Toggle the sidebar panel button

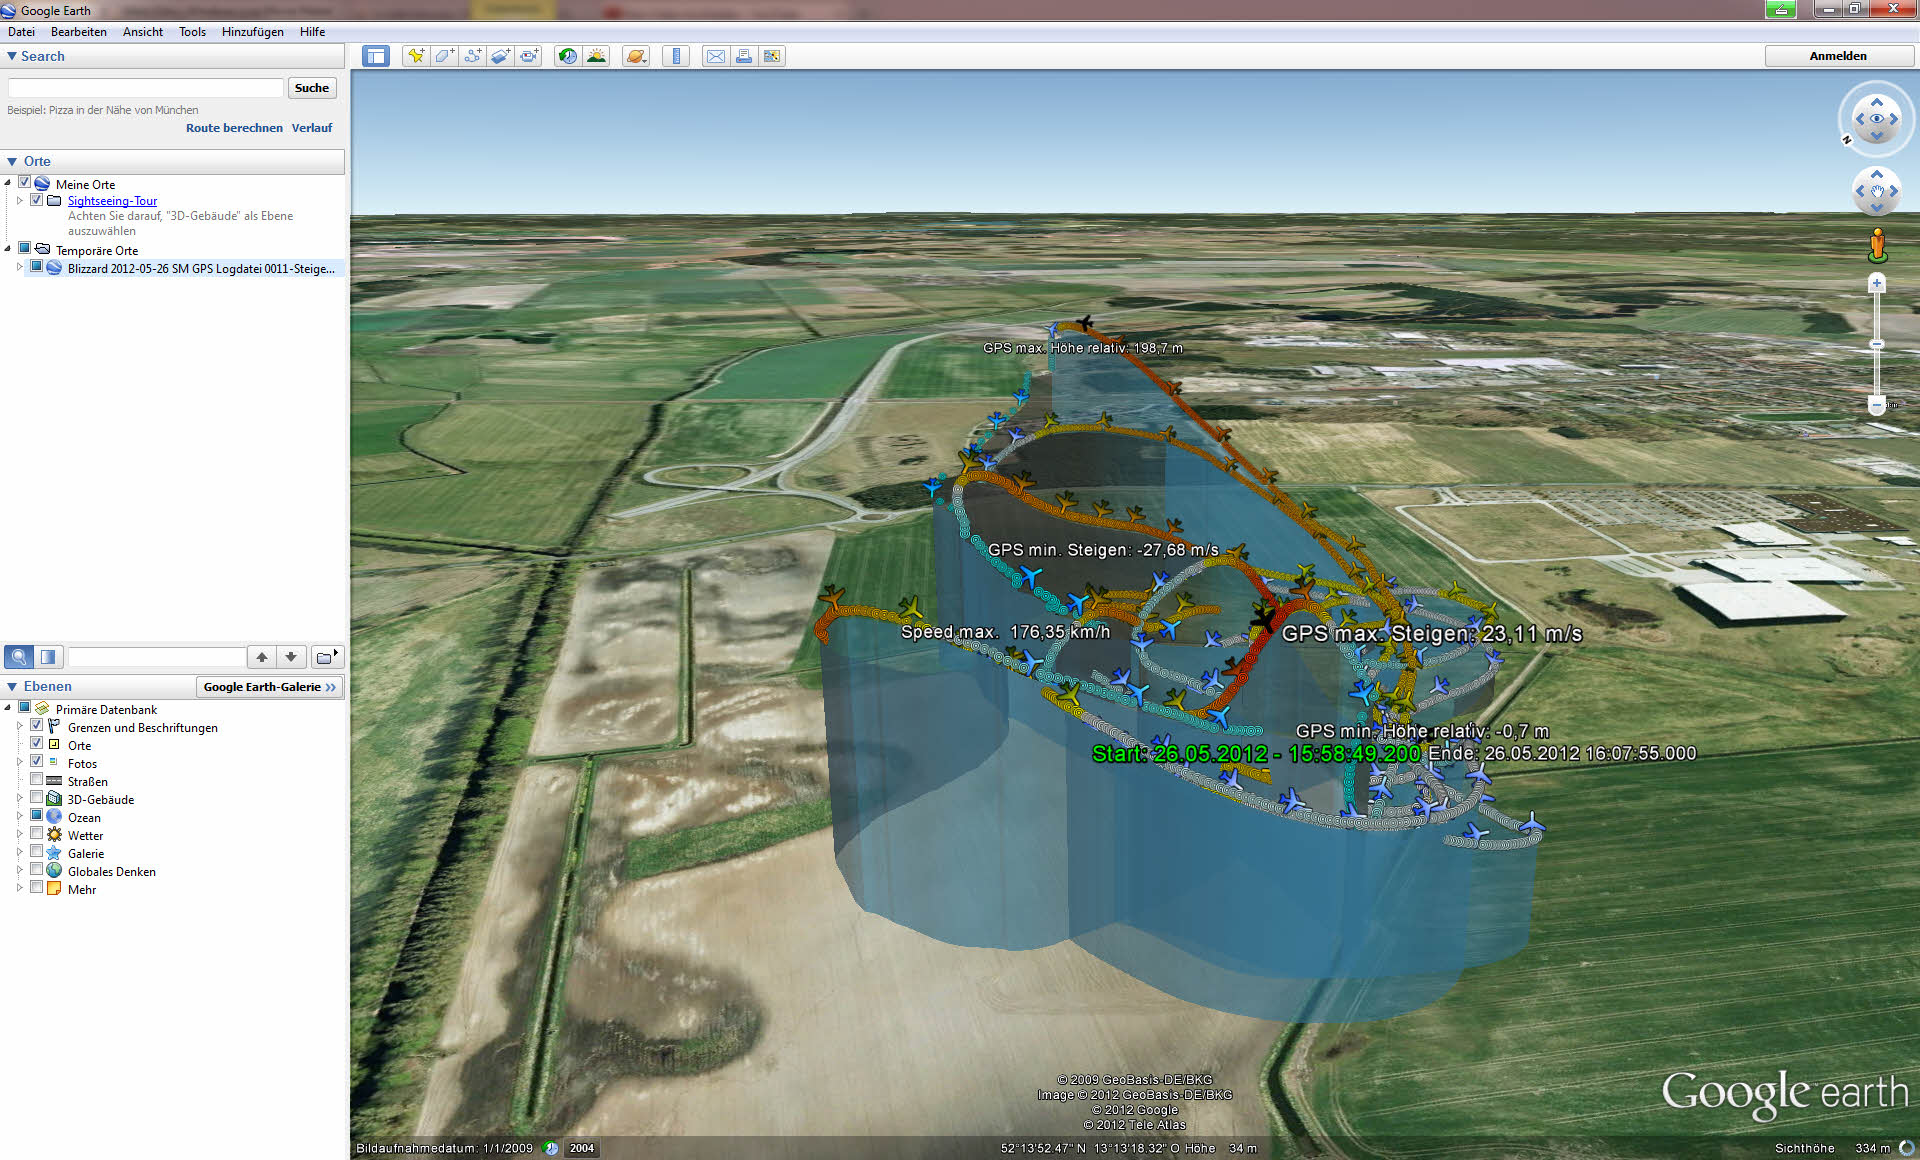[376, 56]
